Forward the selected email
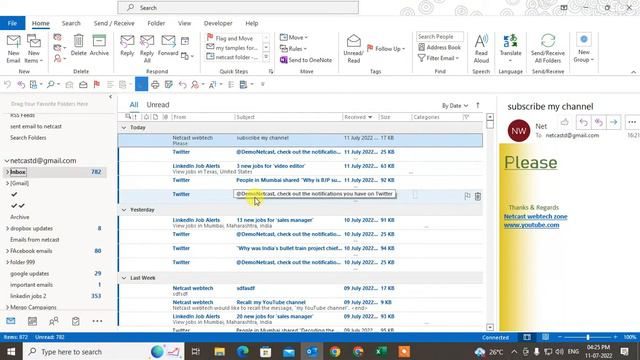The image size is (640, 360). click(x=168, y=45)
